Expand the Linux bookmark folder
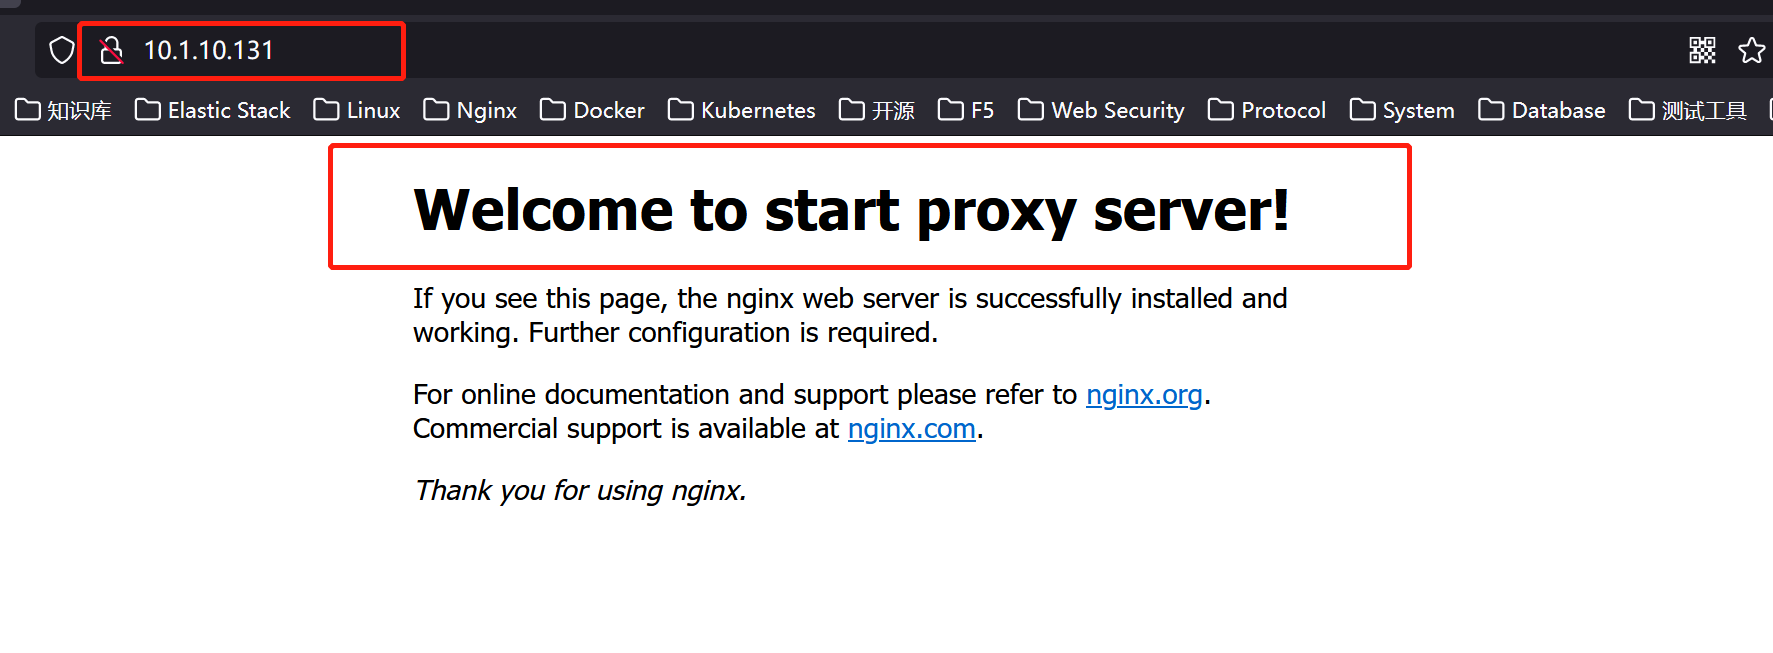 coord(357,110)
